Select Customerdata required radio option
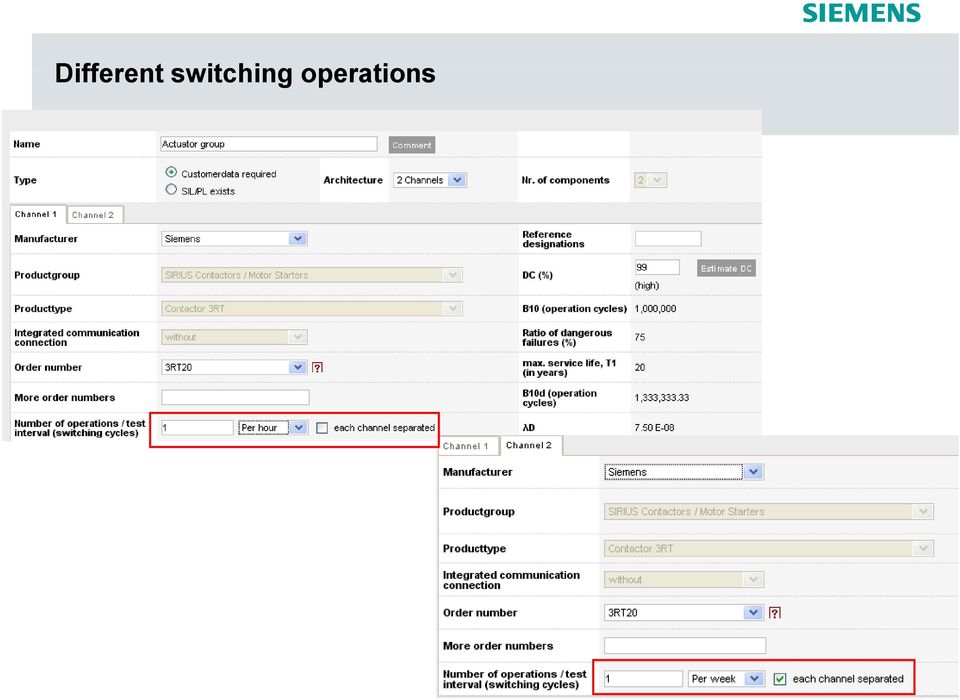Viewport: 960px width, 700px height. pyautogui.click(x=171, y=173)
